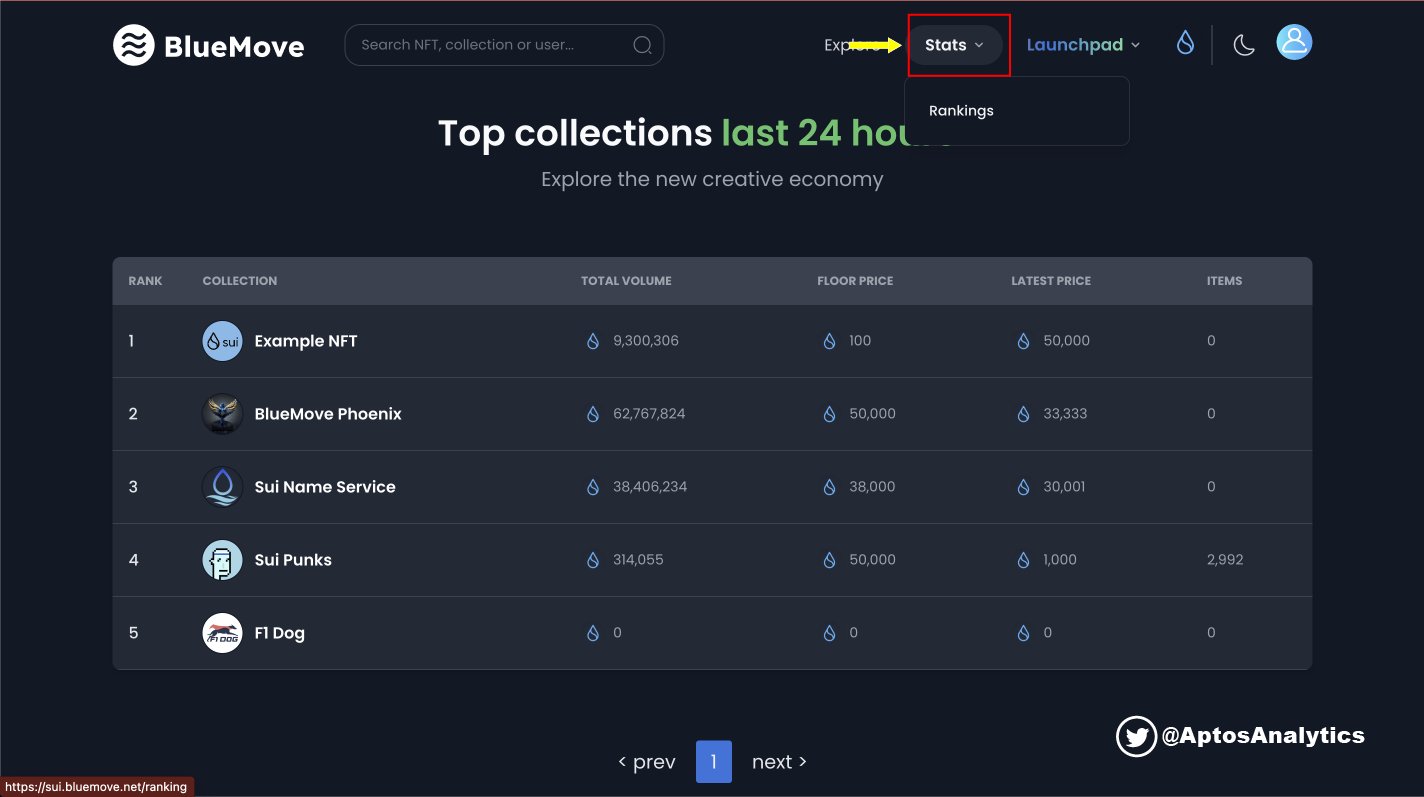
Task: Select page 1 in the pagination control
Action: click(713, 761)
